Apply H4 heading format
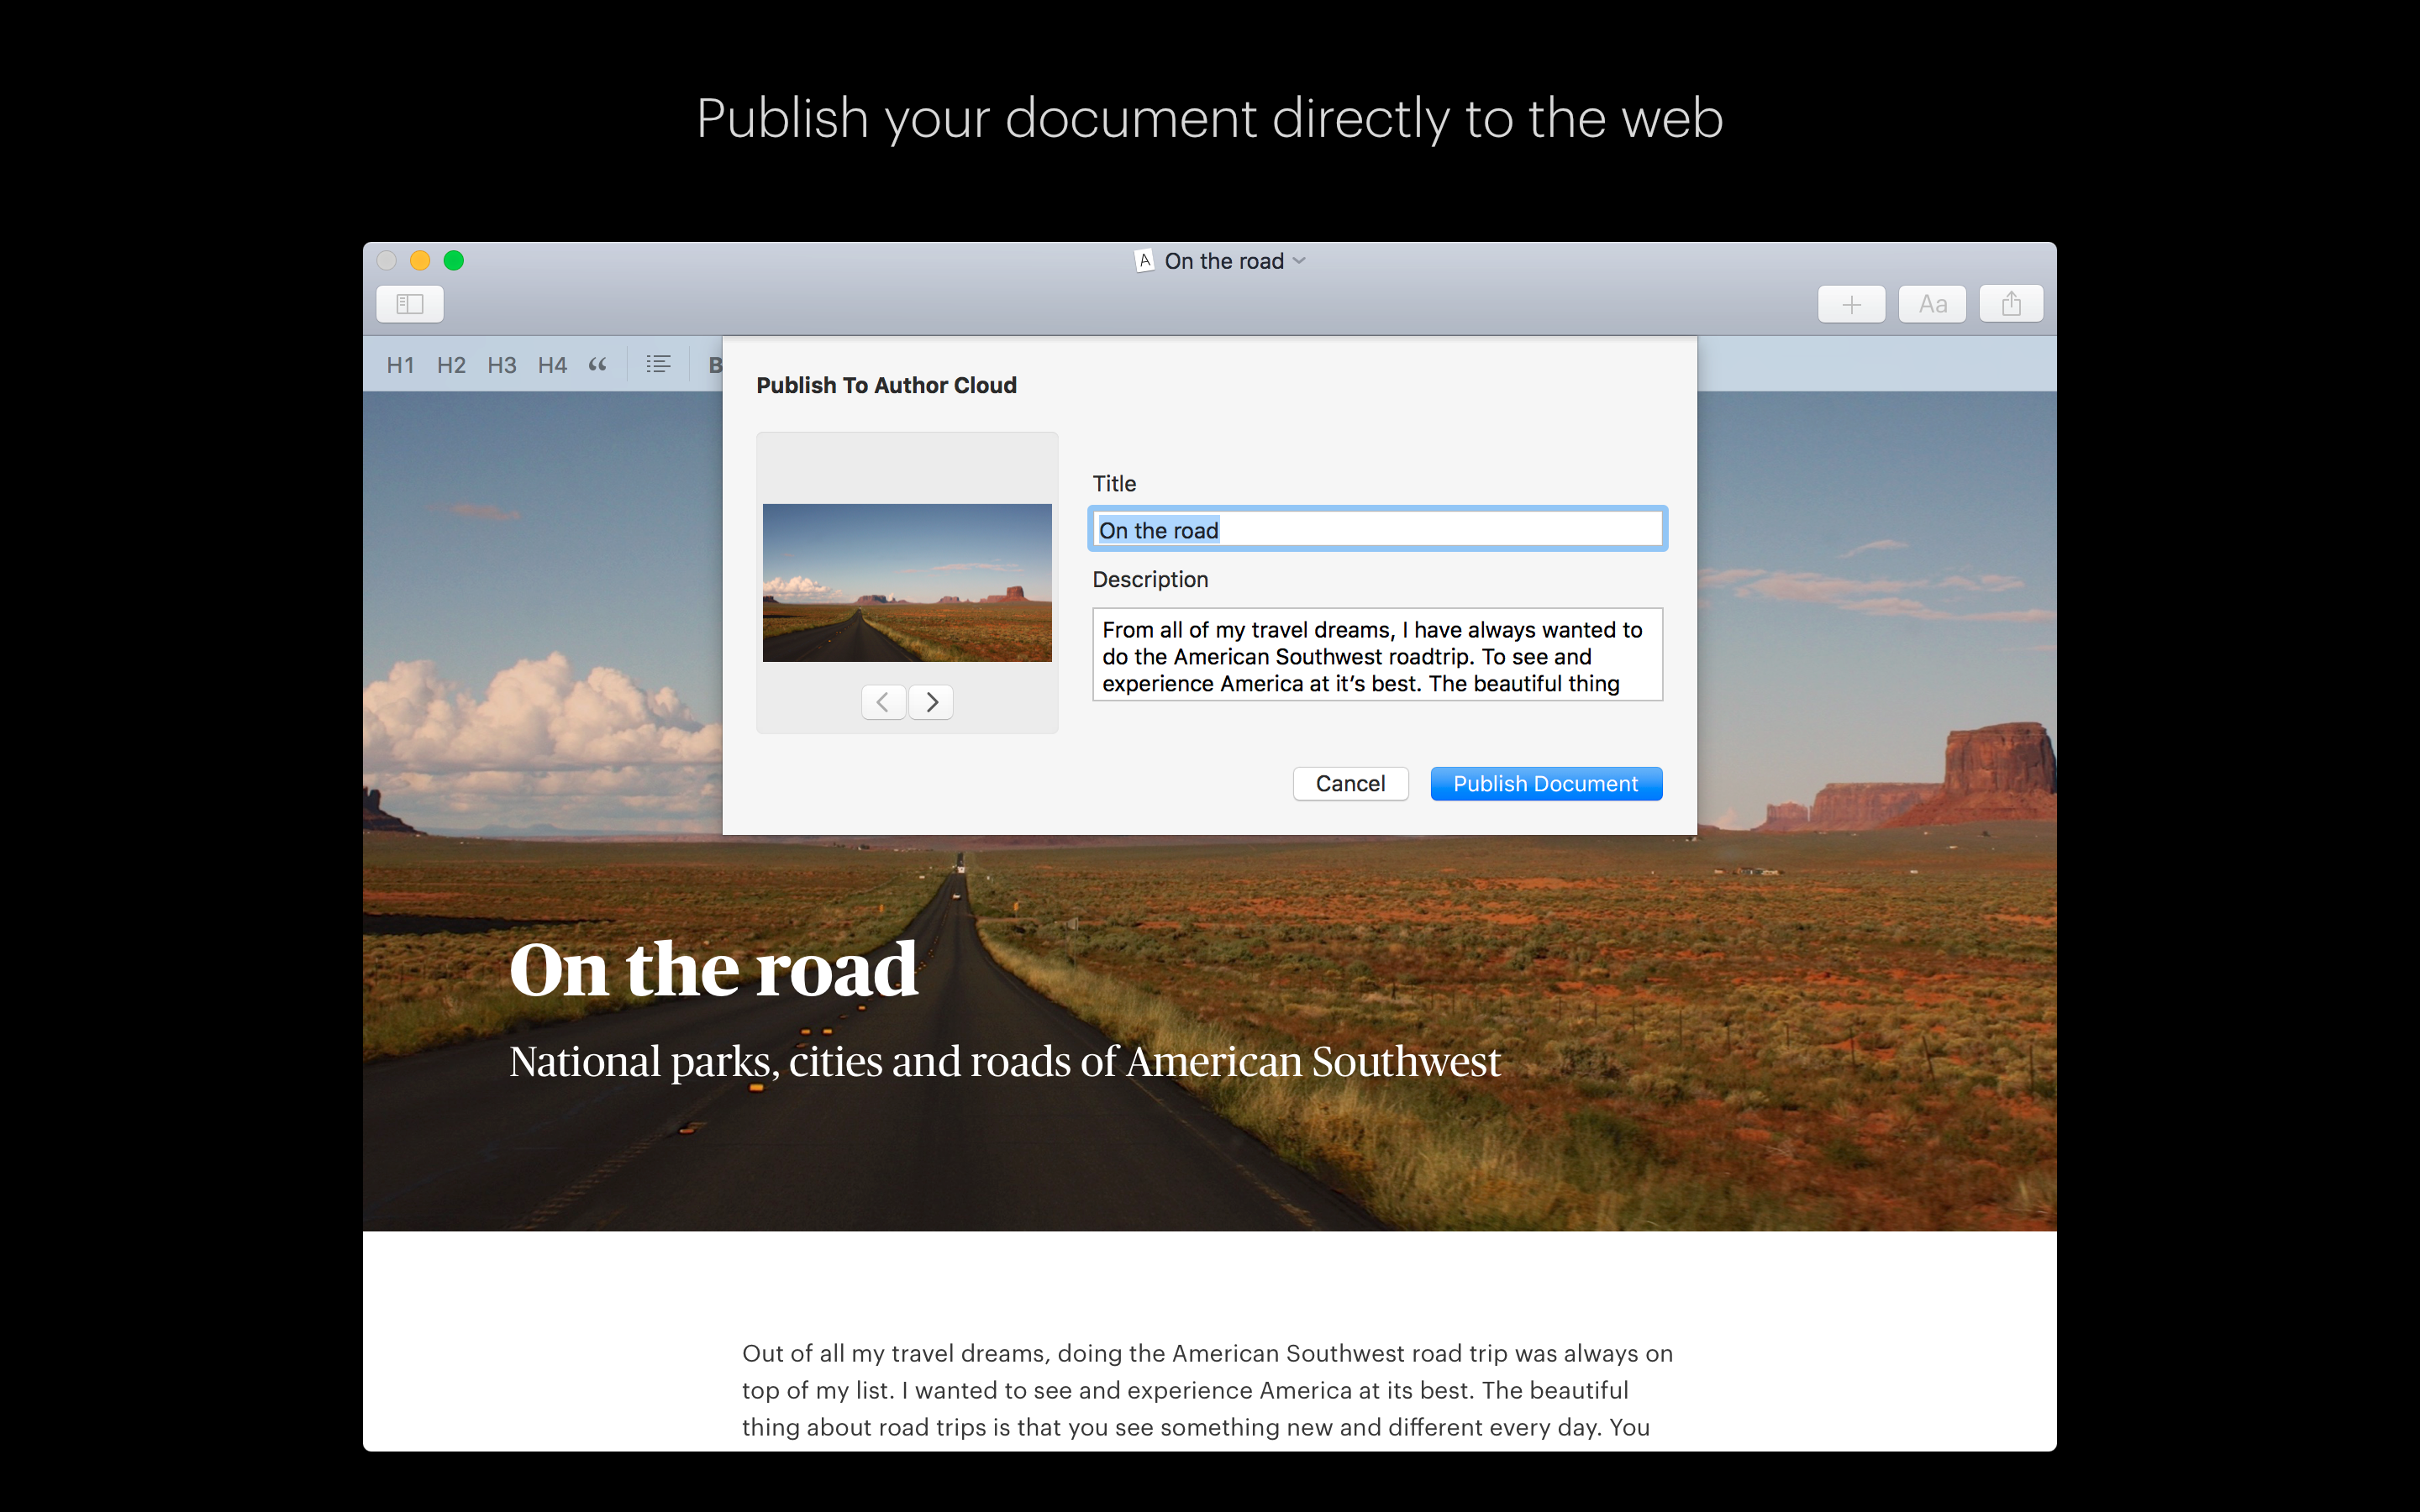Image resolution: width=2420 pixels, height=1512 pixels. 552,365
